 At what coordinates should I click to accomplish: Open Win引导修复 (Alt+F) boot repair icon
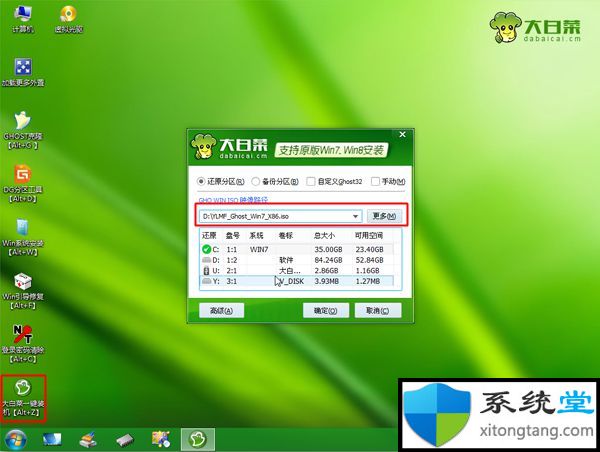[23, 291]
